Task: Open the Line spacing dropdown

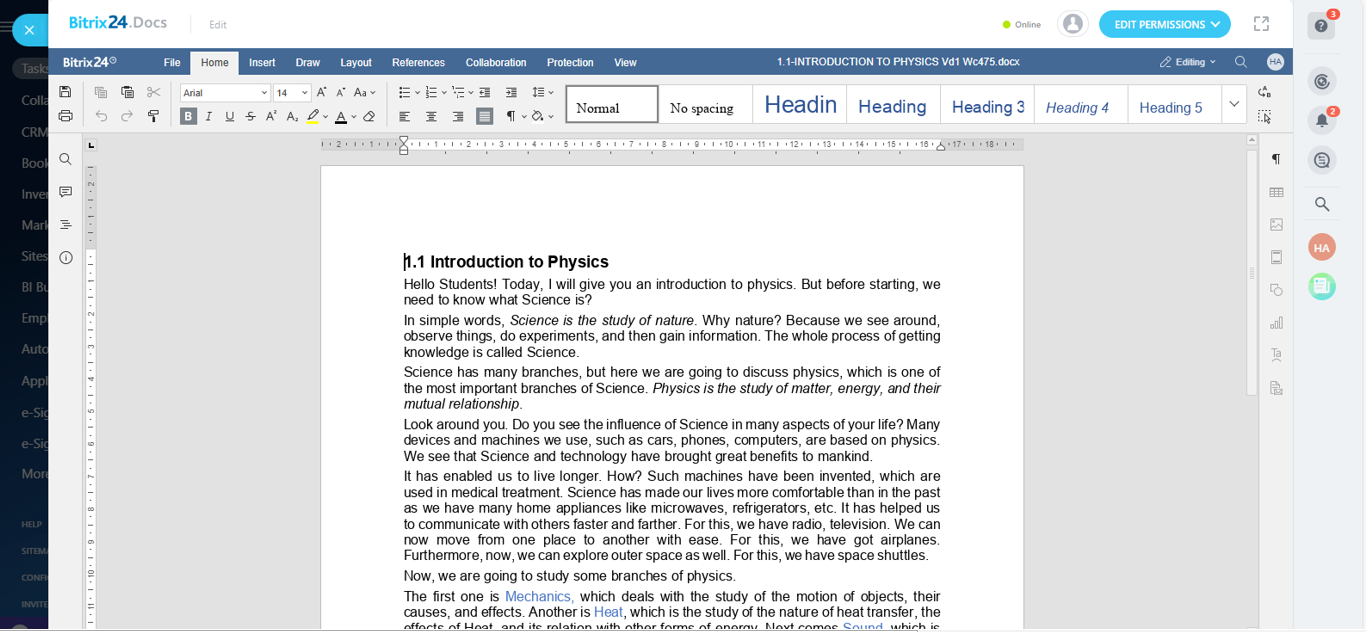Action: [543, 92]
